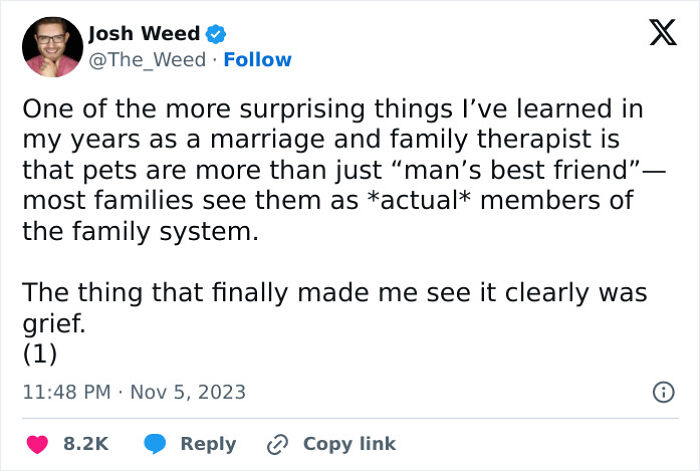
Task: Open the 11:48 PM timestamp
Action: [66, 392]
